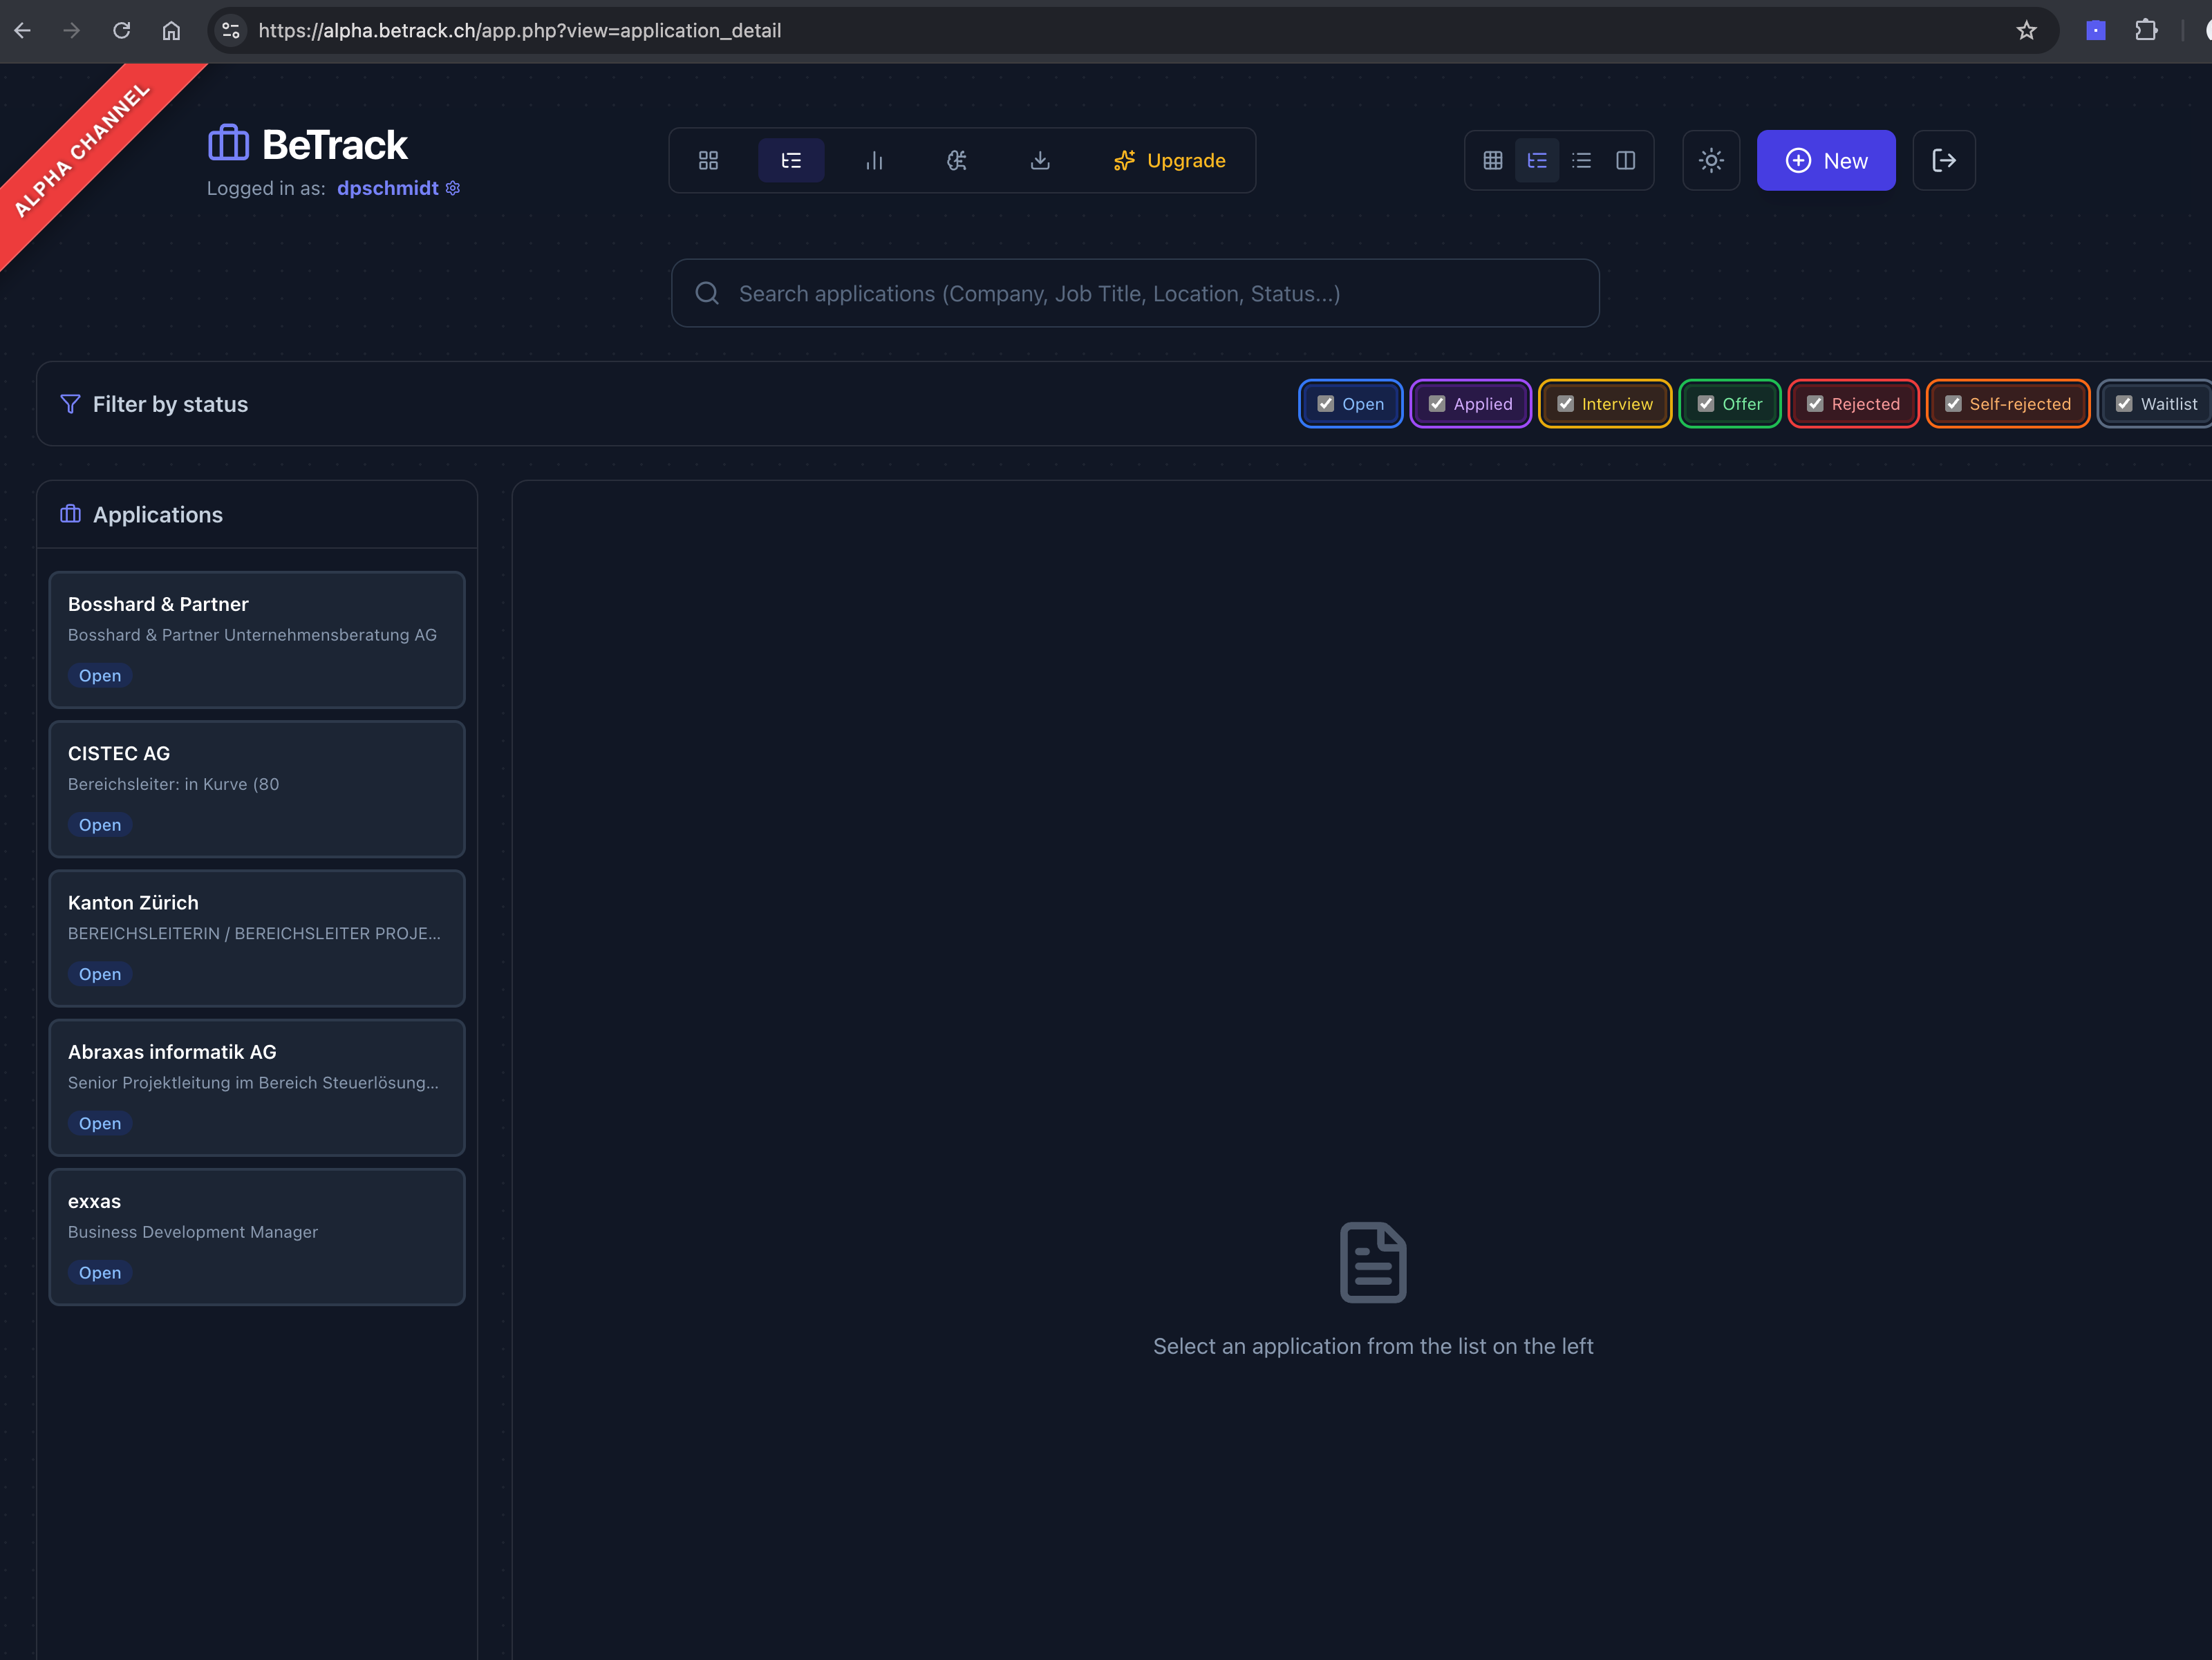Viewport: 2212px width, 1660px height.
Task: Log out using the sign-out icon
Action: point(1943,160)
